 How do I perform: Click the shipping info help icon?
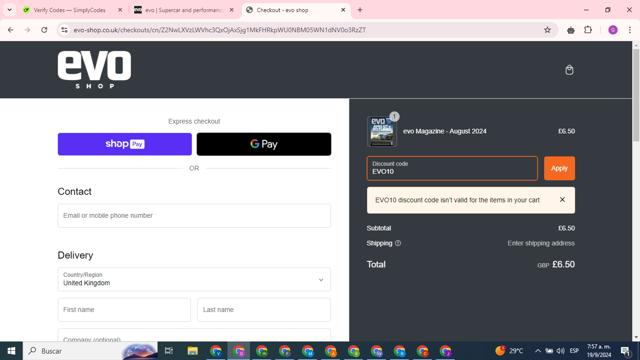pyautogui.click(x=398, y=243)
